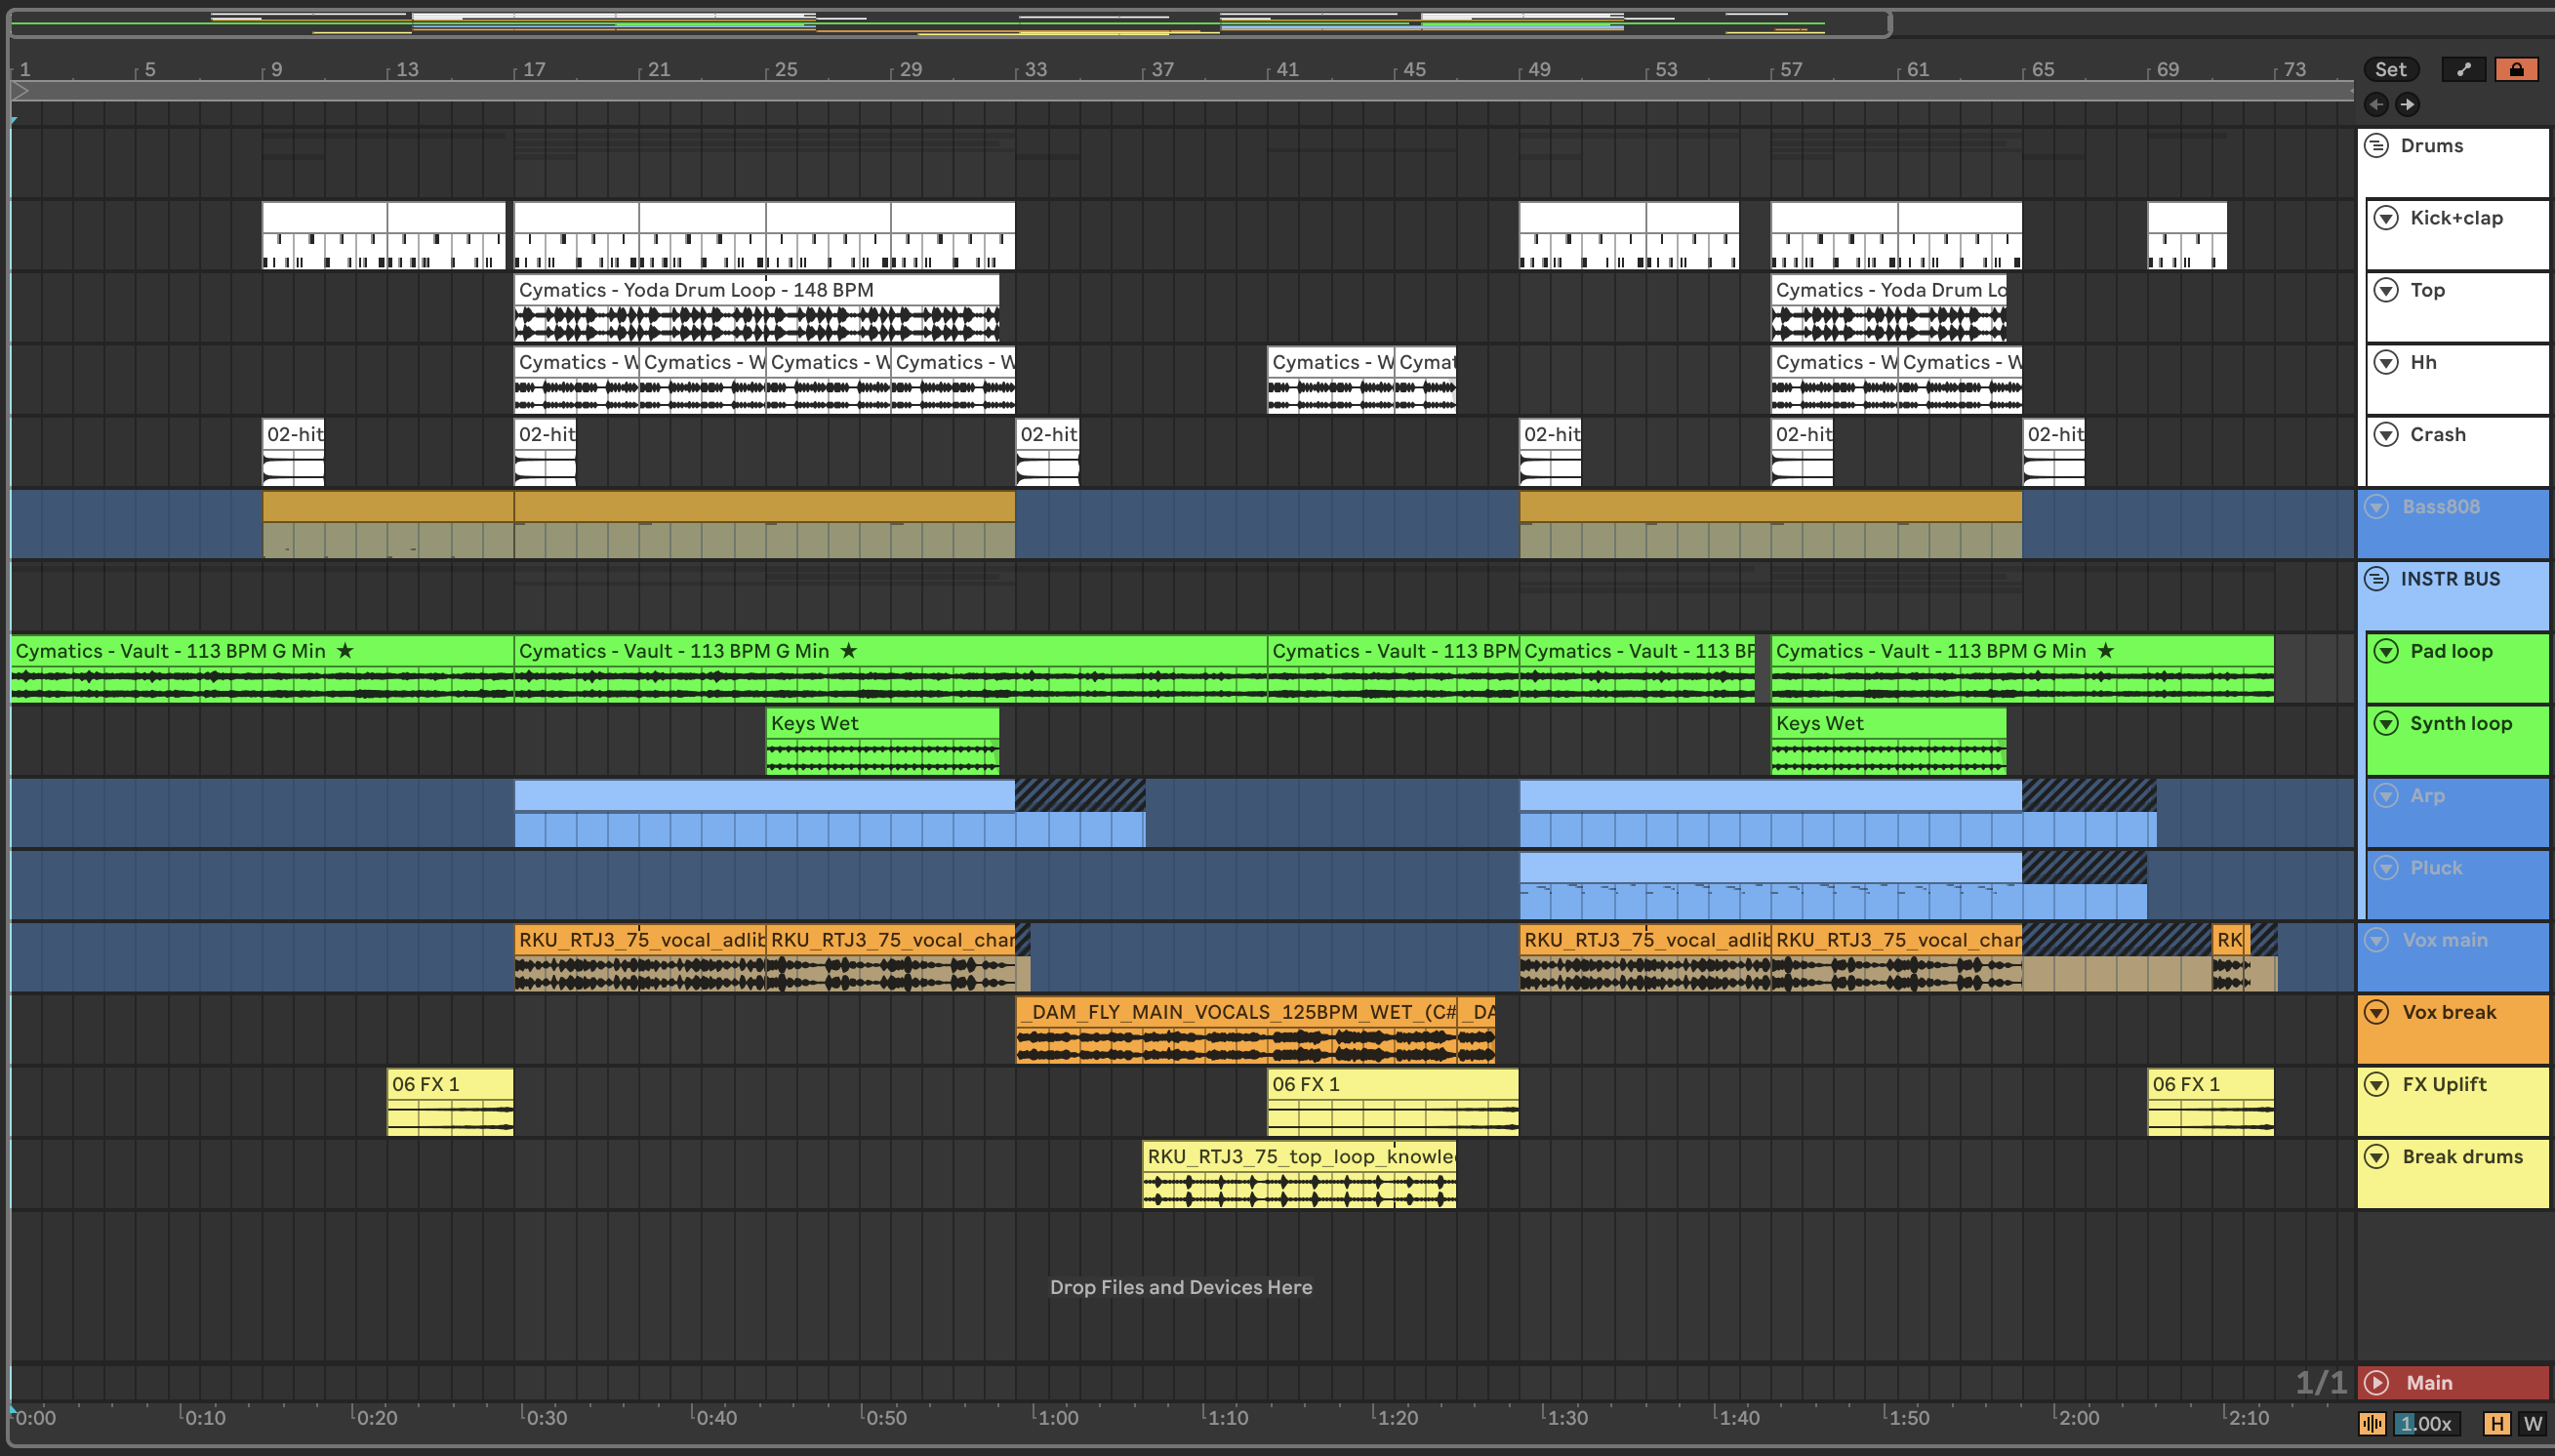Screen dimensions: 2555x1456
Task: Click 1:00 in the bottom time ruler
Action: click(x=1057, y=1417)
